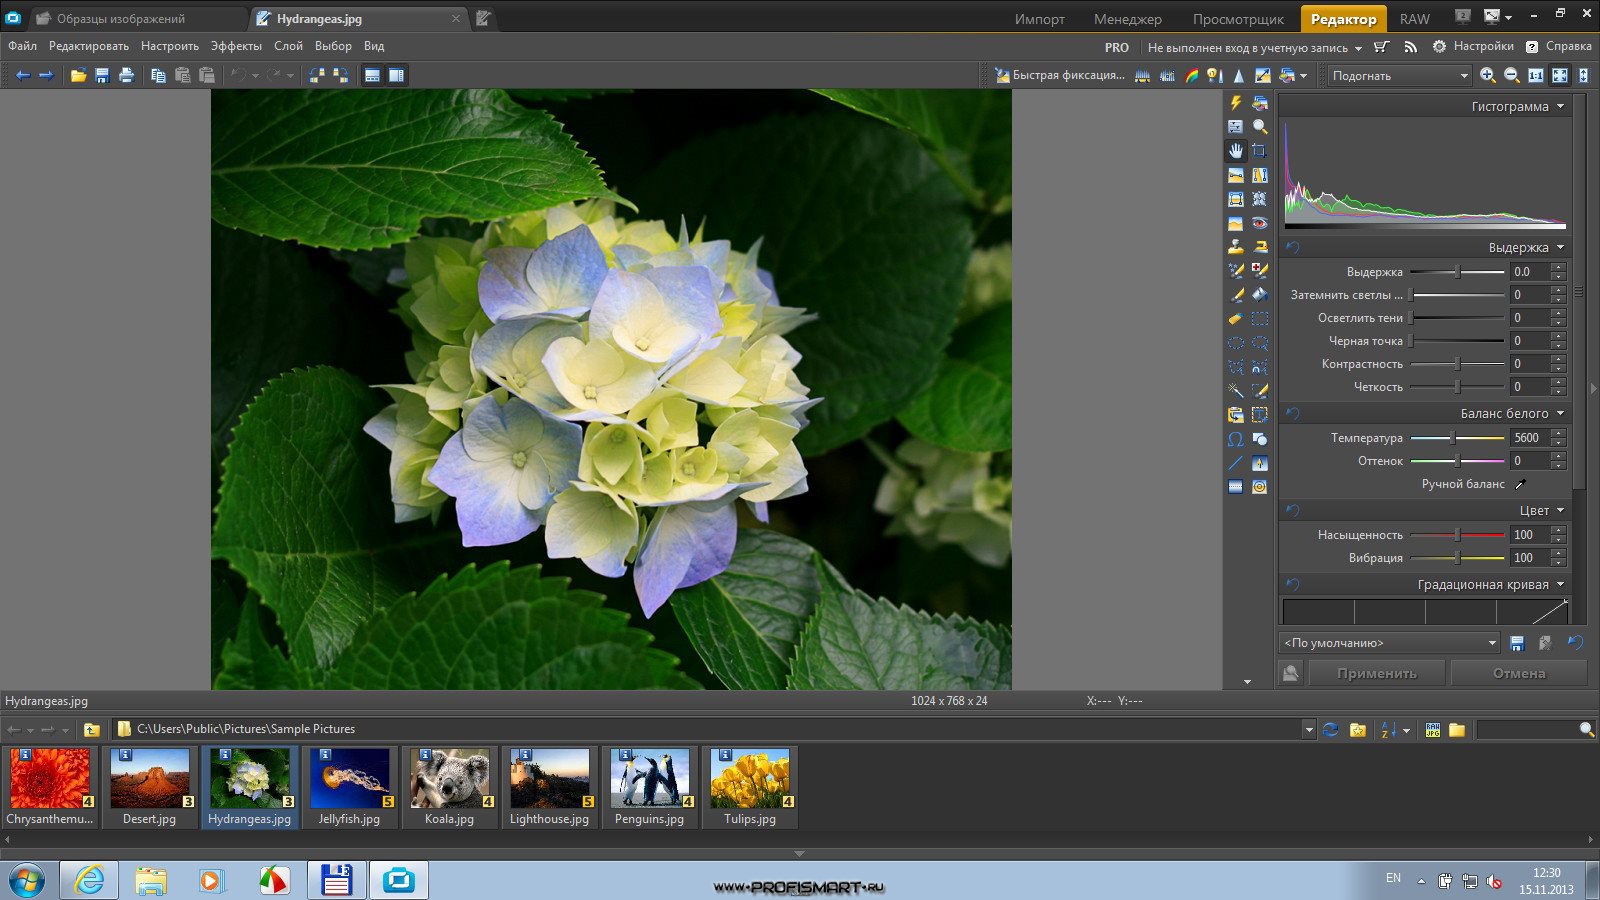The height and width of the screenshot is (900, 1600).
Task: Collapse the Градационная кривая section arrow
Action: coord(1560,584)
